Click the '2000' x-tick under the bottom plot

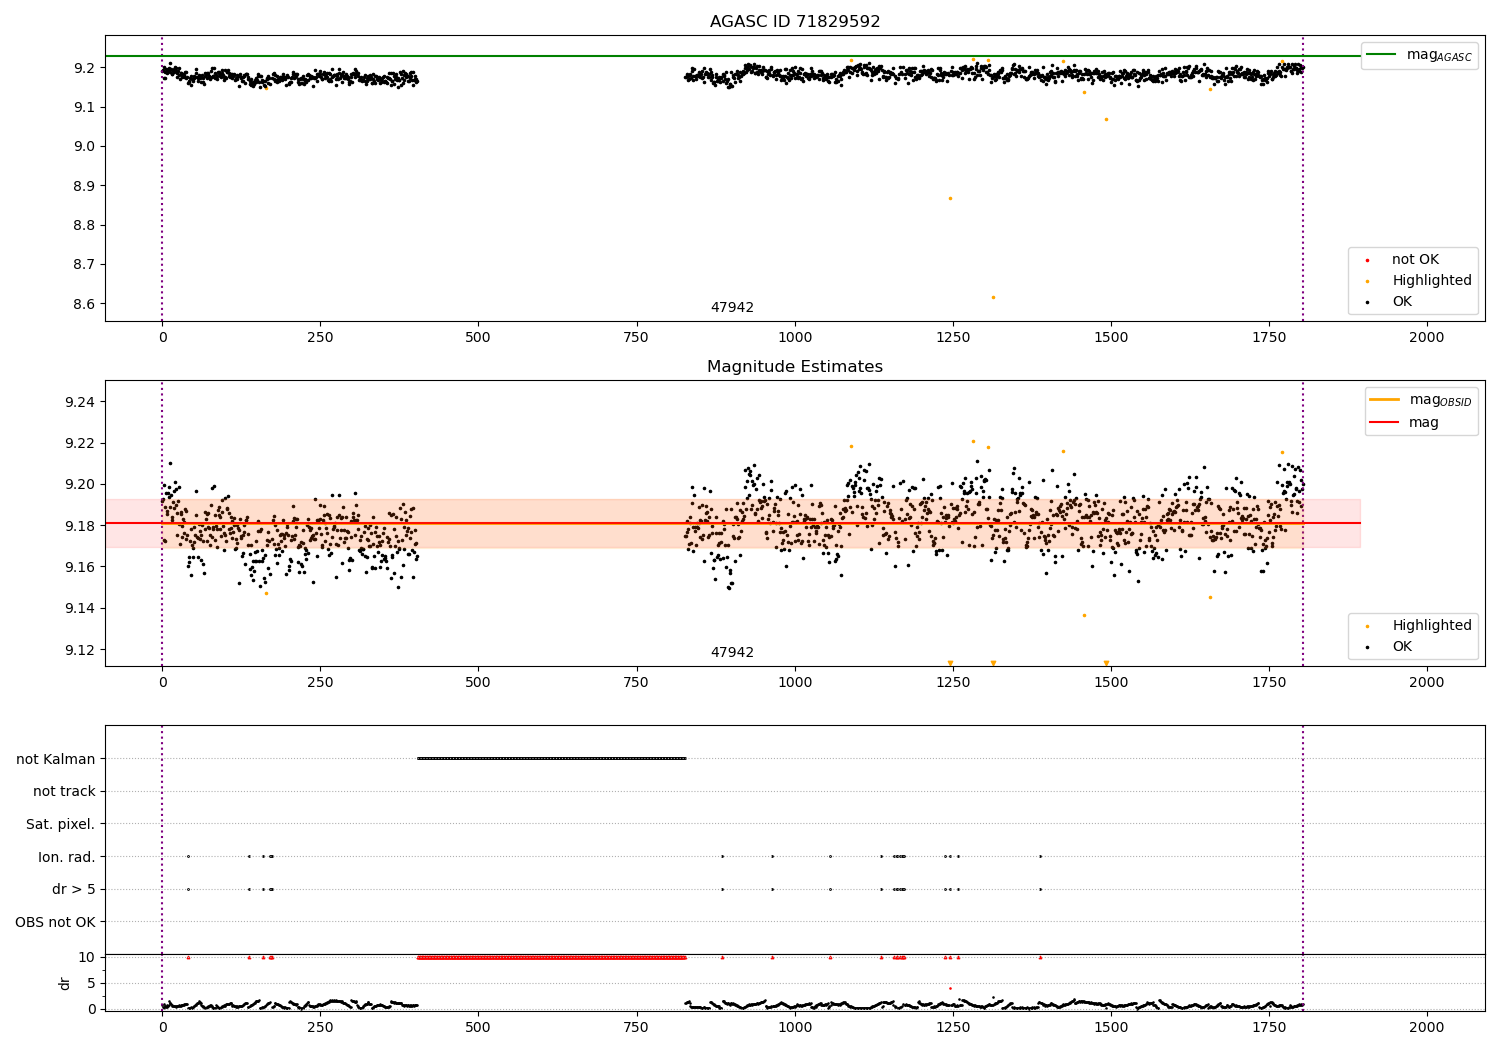[1427, 1027]
